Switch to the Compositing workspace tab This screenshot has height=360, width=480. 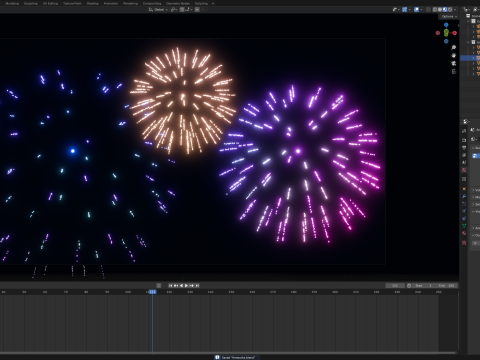[x=152, y=3]
